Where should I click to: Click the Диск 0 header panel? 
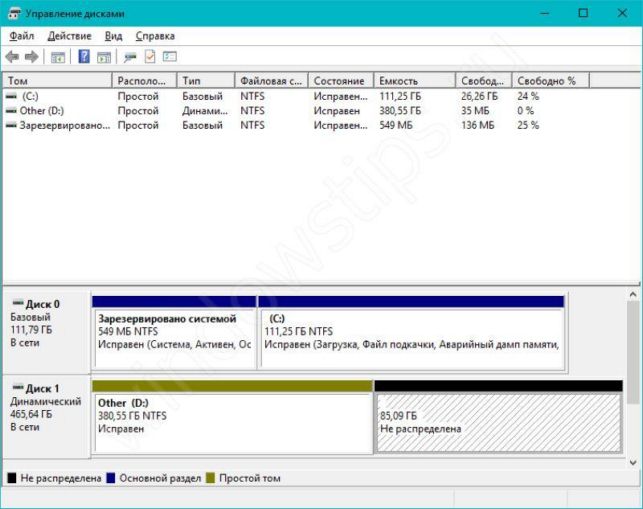coord(46,331)
